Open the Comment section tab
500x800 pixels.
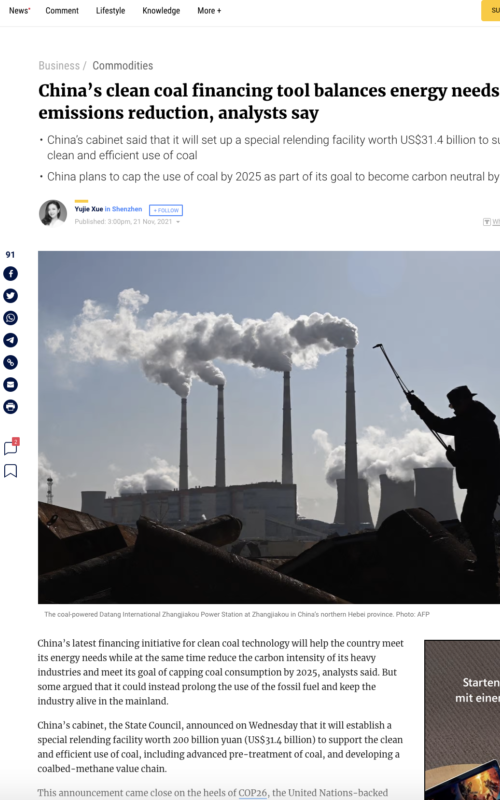pos(62,11)
